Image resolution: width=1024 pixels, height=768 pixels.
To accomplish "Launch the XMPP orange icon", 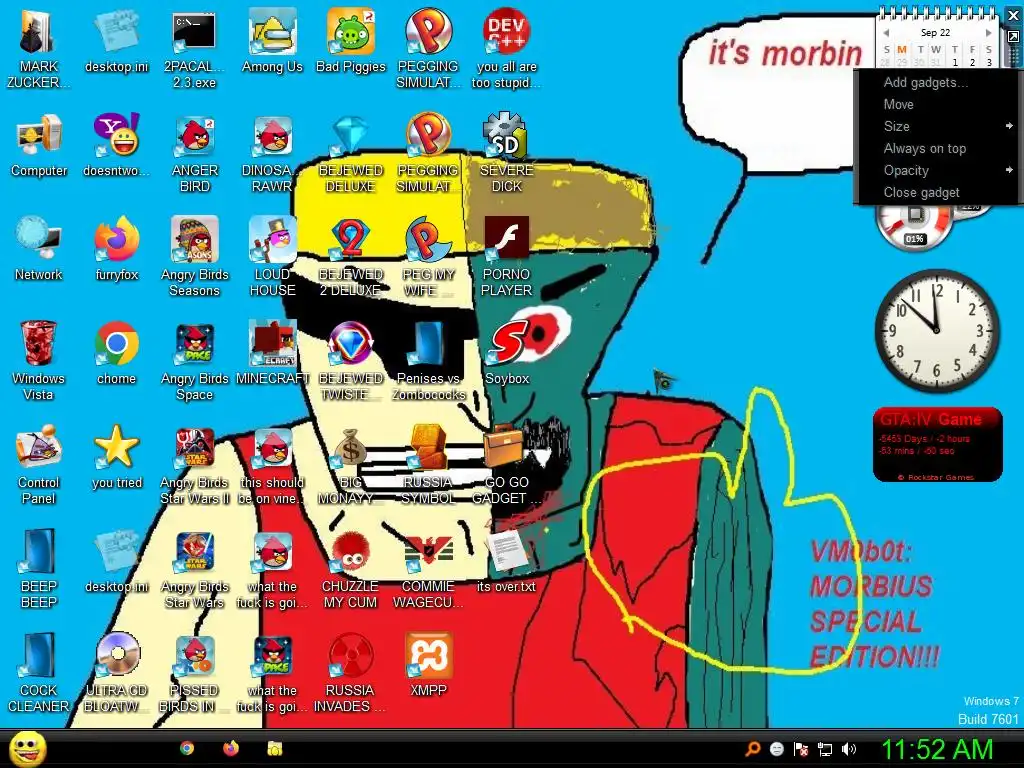I will (x=428, y=664).
